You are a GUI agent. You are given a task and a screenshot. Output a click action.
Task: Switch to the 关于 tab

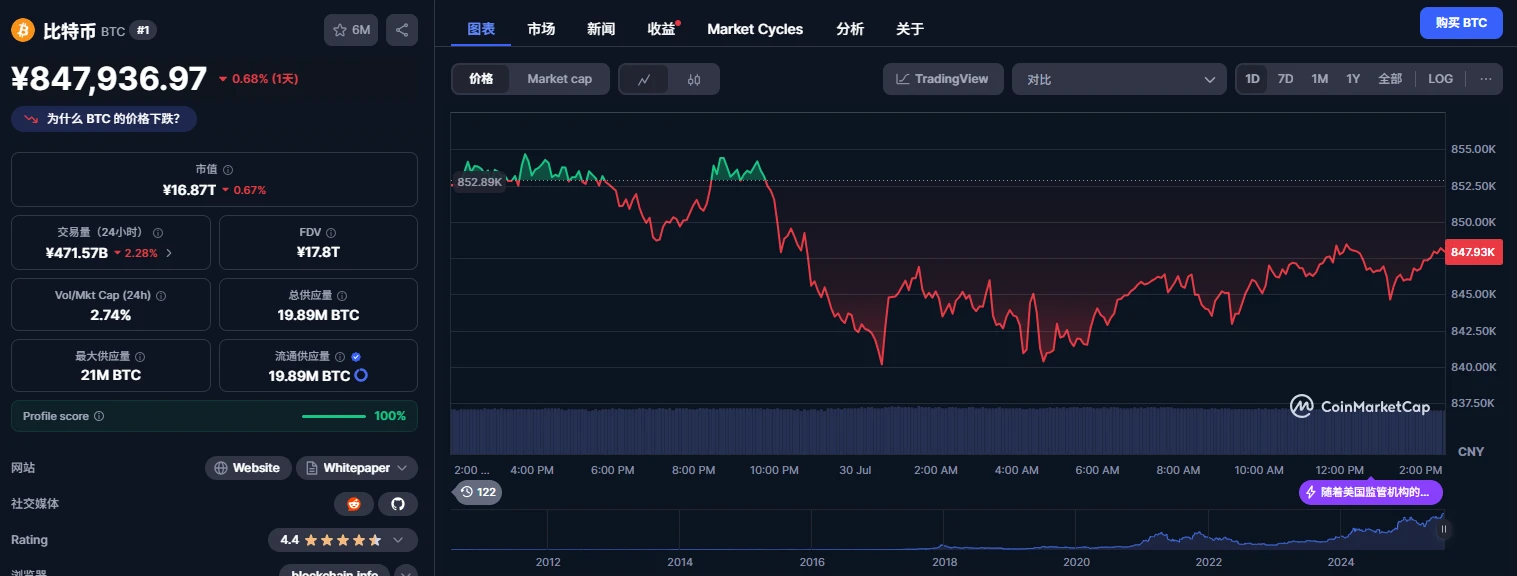910,29
